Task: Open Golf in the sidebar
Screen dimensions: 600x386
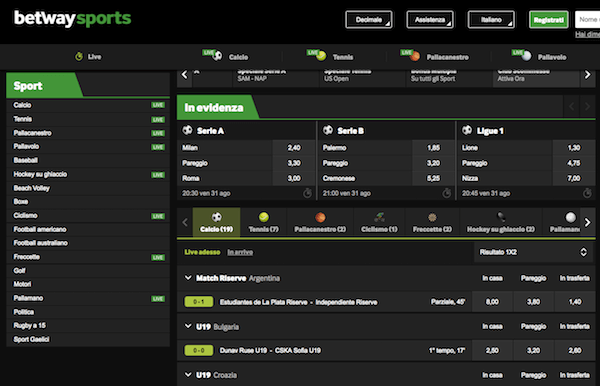Action: 88,270
